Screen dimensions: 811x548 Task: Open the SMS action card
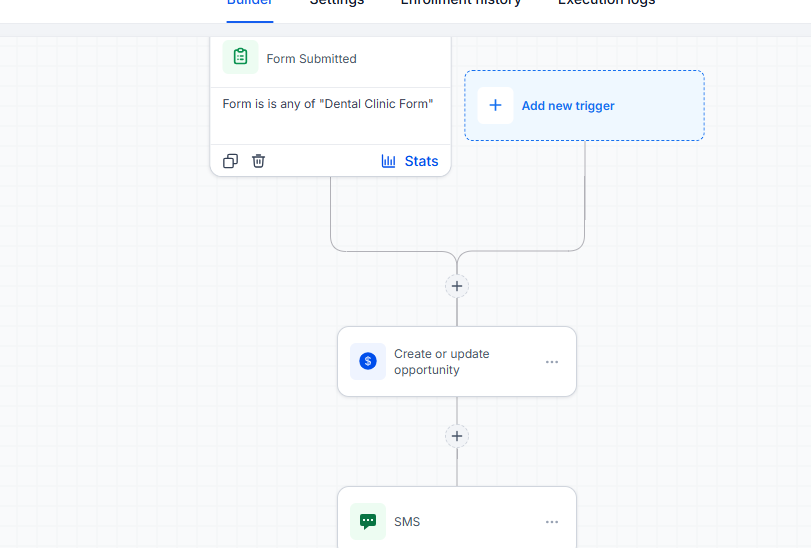457,517
